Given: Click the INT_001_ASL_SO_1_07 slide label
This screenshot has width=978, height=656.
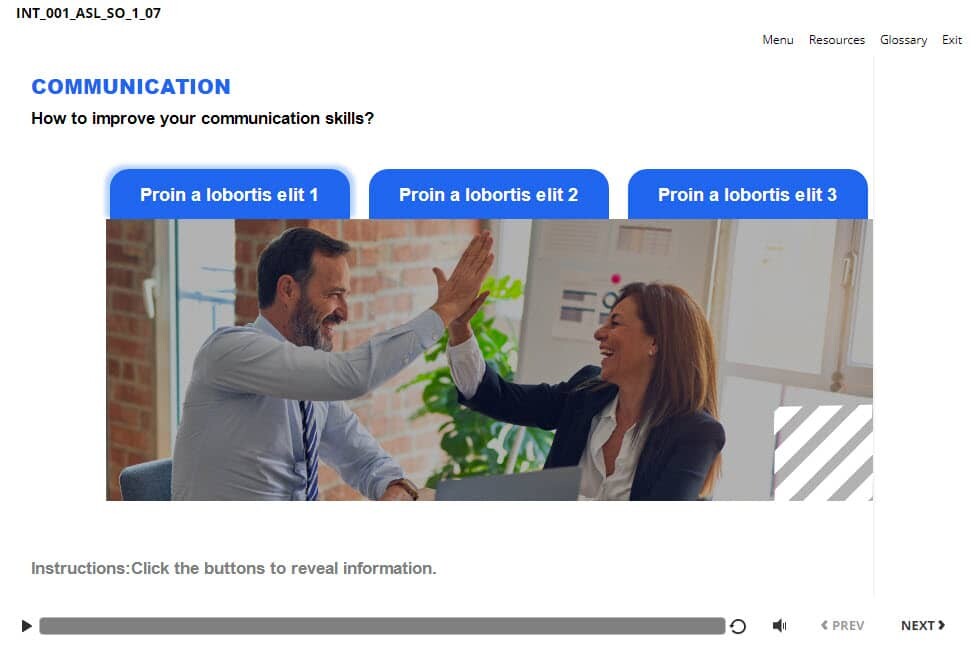Looking at the screenshot, I should (x=89, y=13).
